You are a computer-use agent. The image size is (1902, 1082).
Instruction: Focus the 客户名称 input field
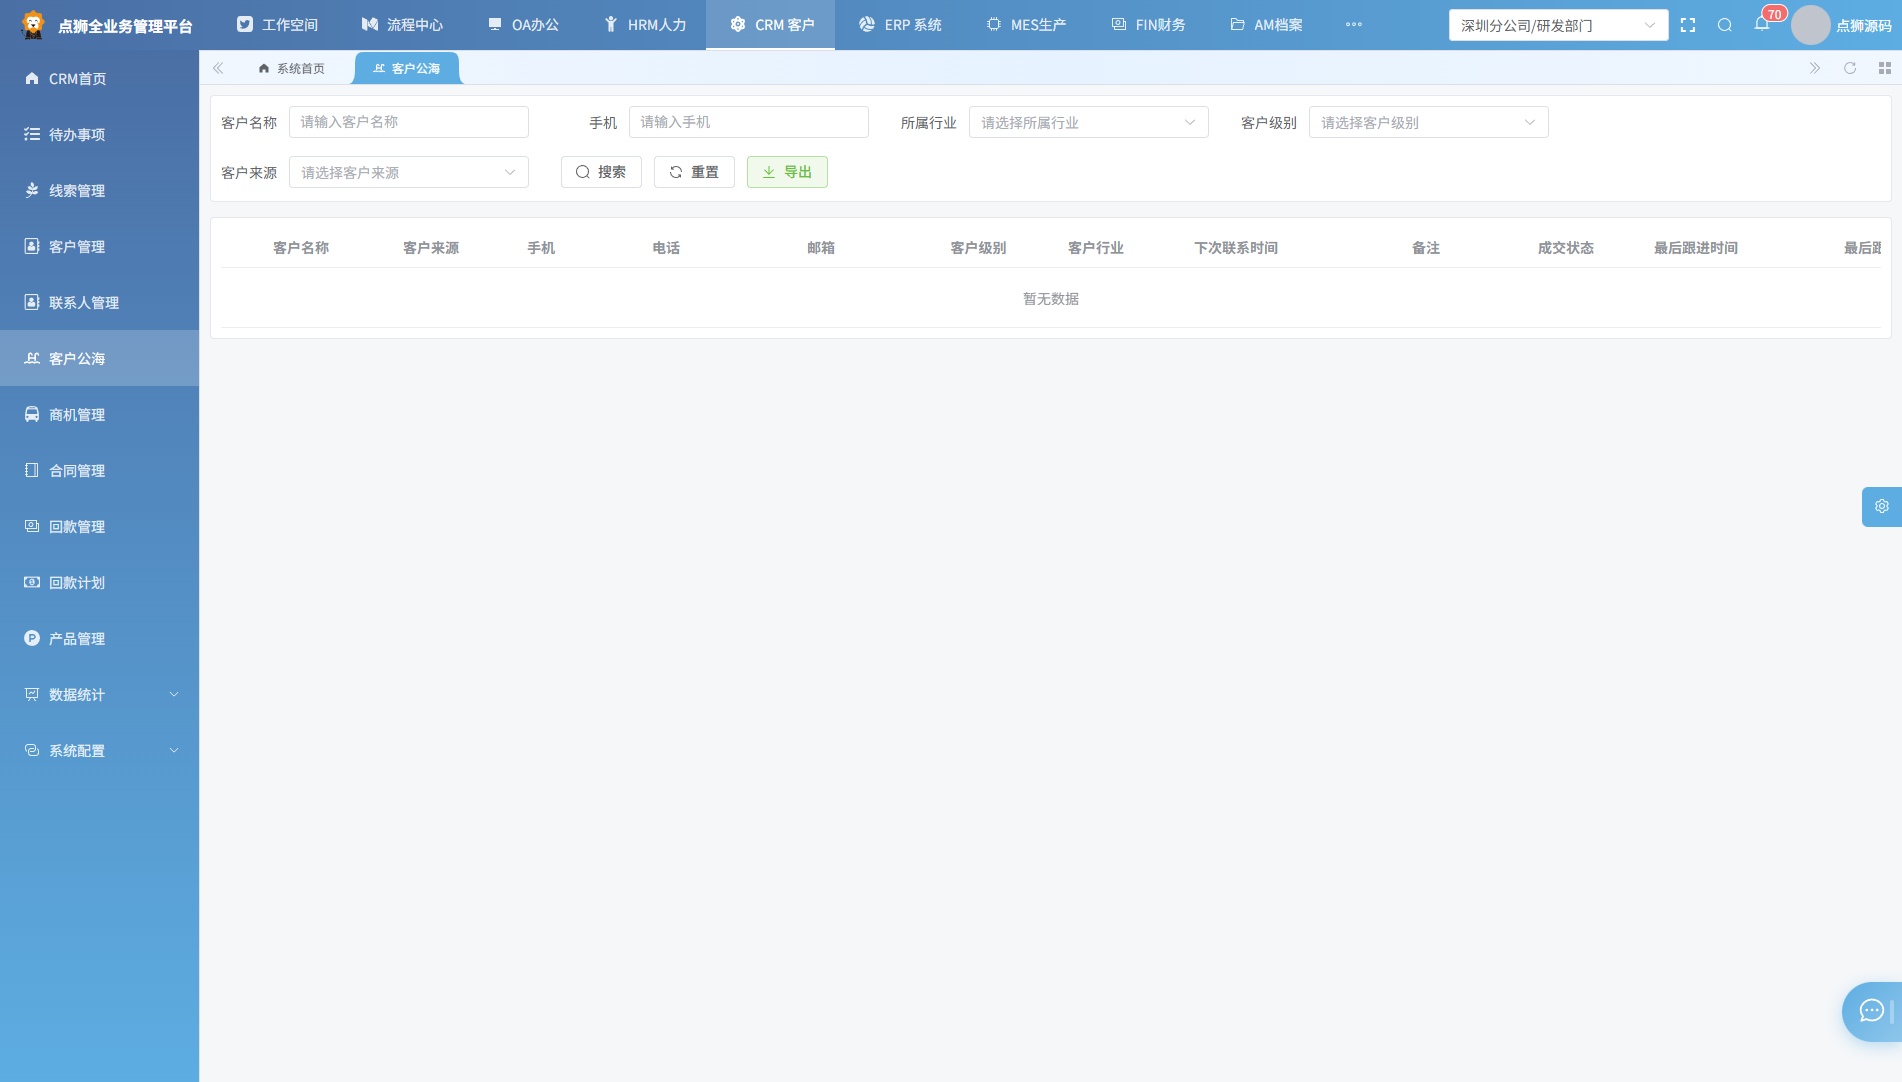click(408, 122)
